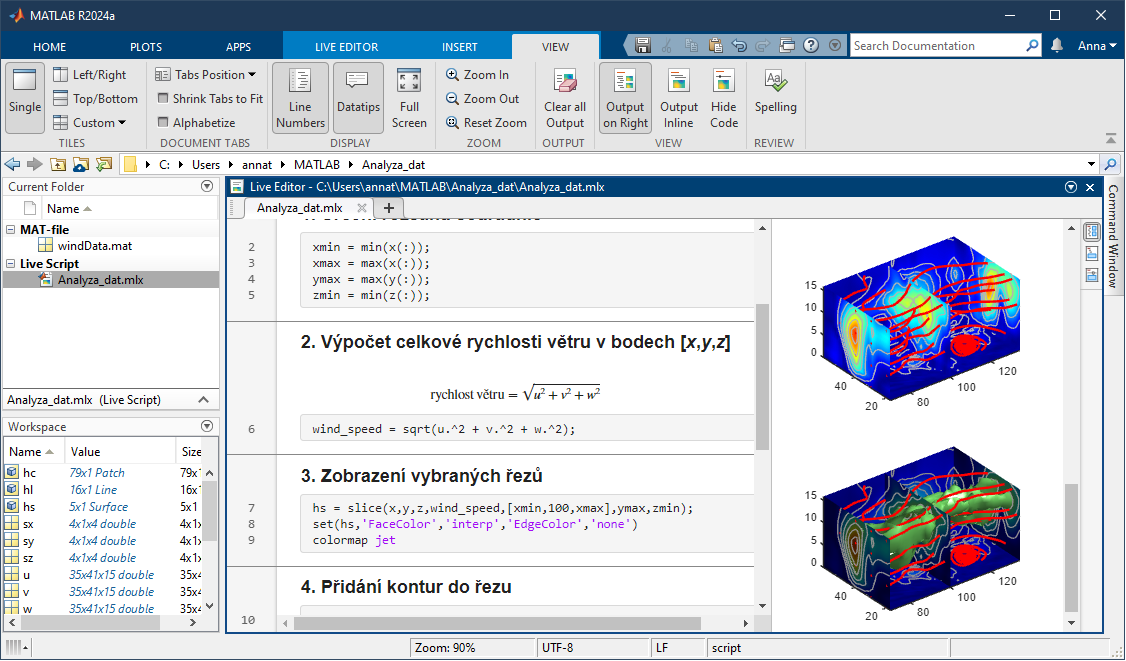Click the Undo arrow icon
This screenshot has height=661, width=1126.
(x=739, y=45)
